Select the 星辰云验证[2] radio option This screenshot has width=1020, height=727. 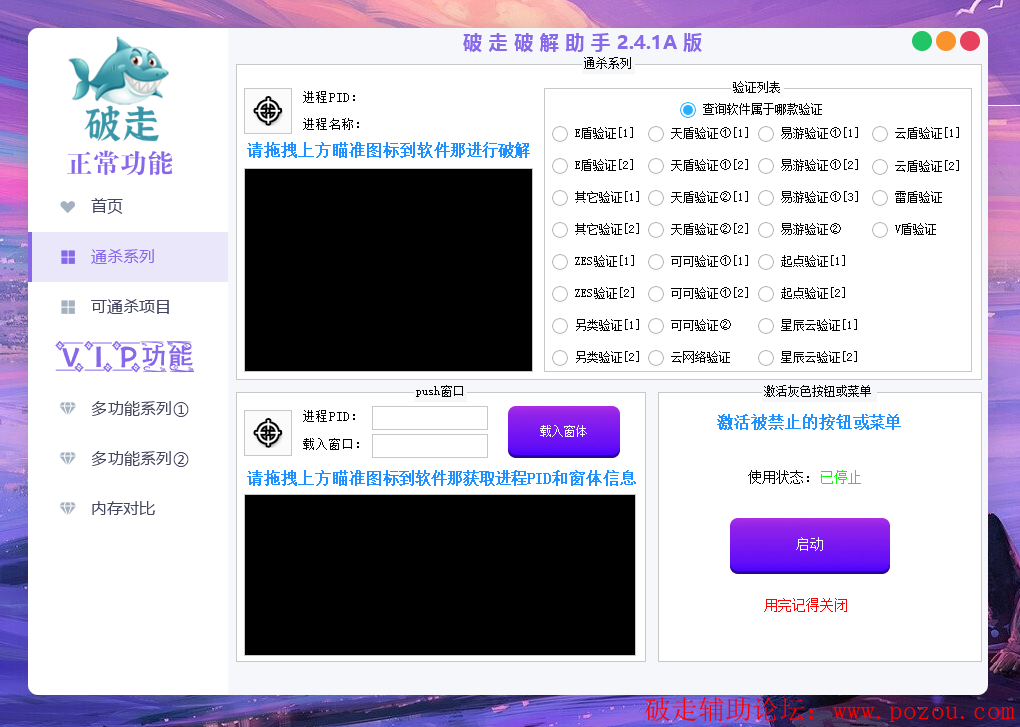pyautogui.click(x=766, y=358)
